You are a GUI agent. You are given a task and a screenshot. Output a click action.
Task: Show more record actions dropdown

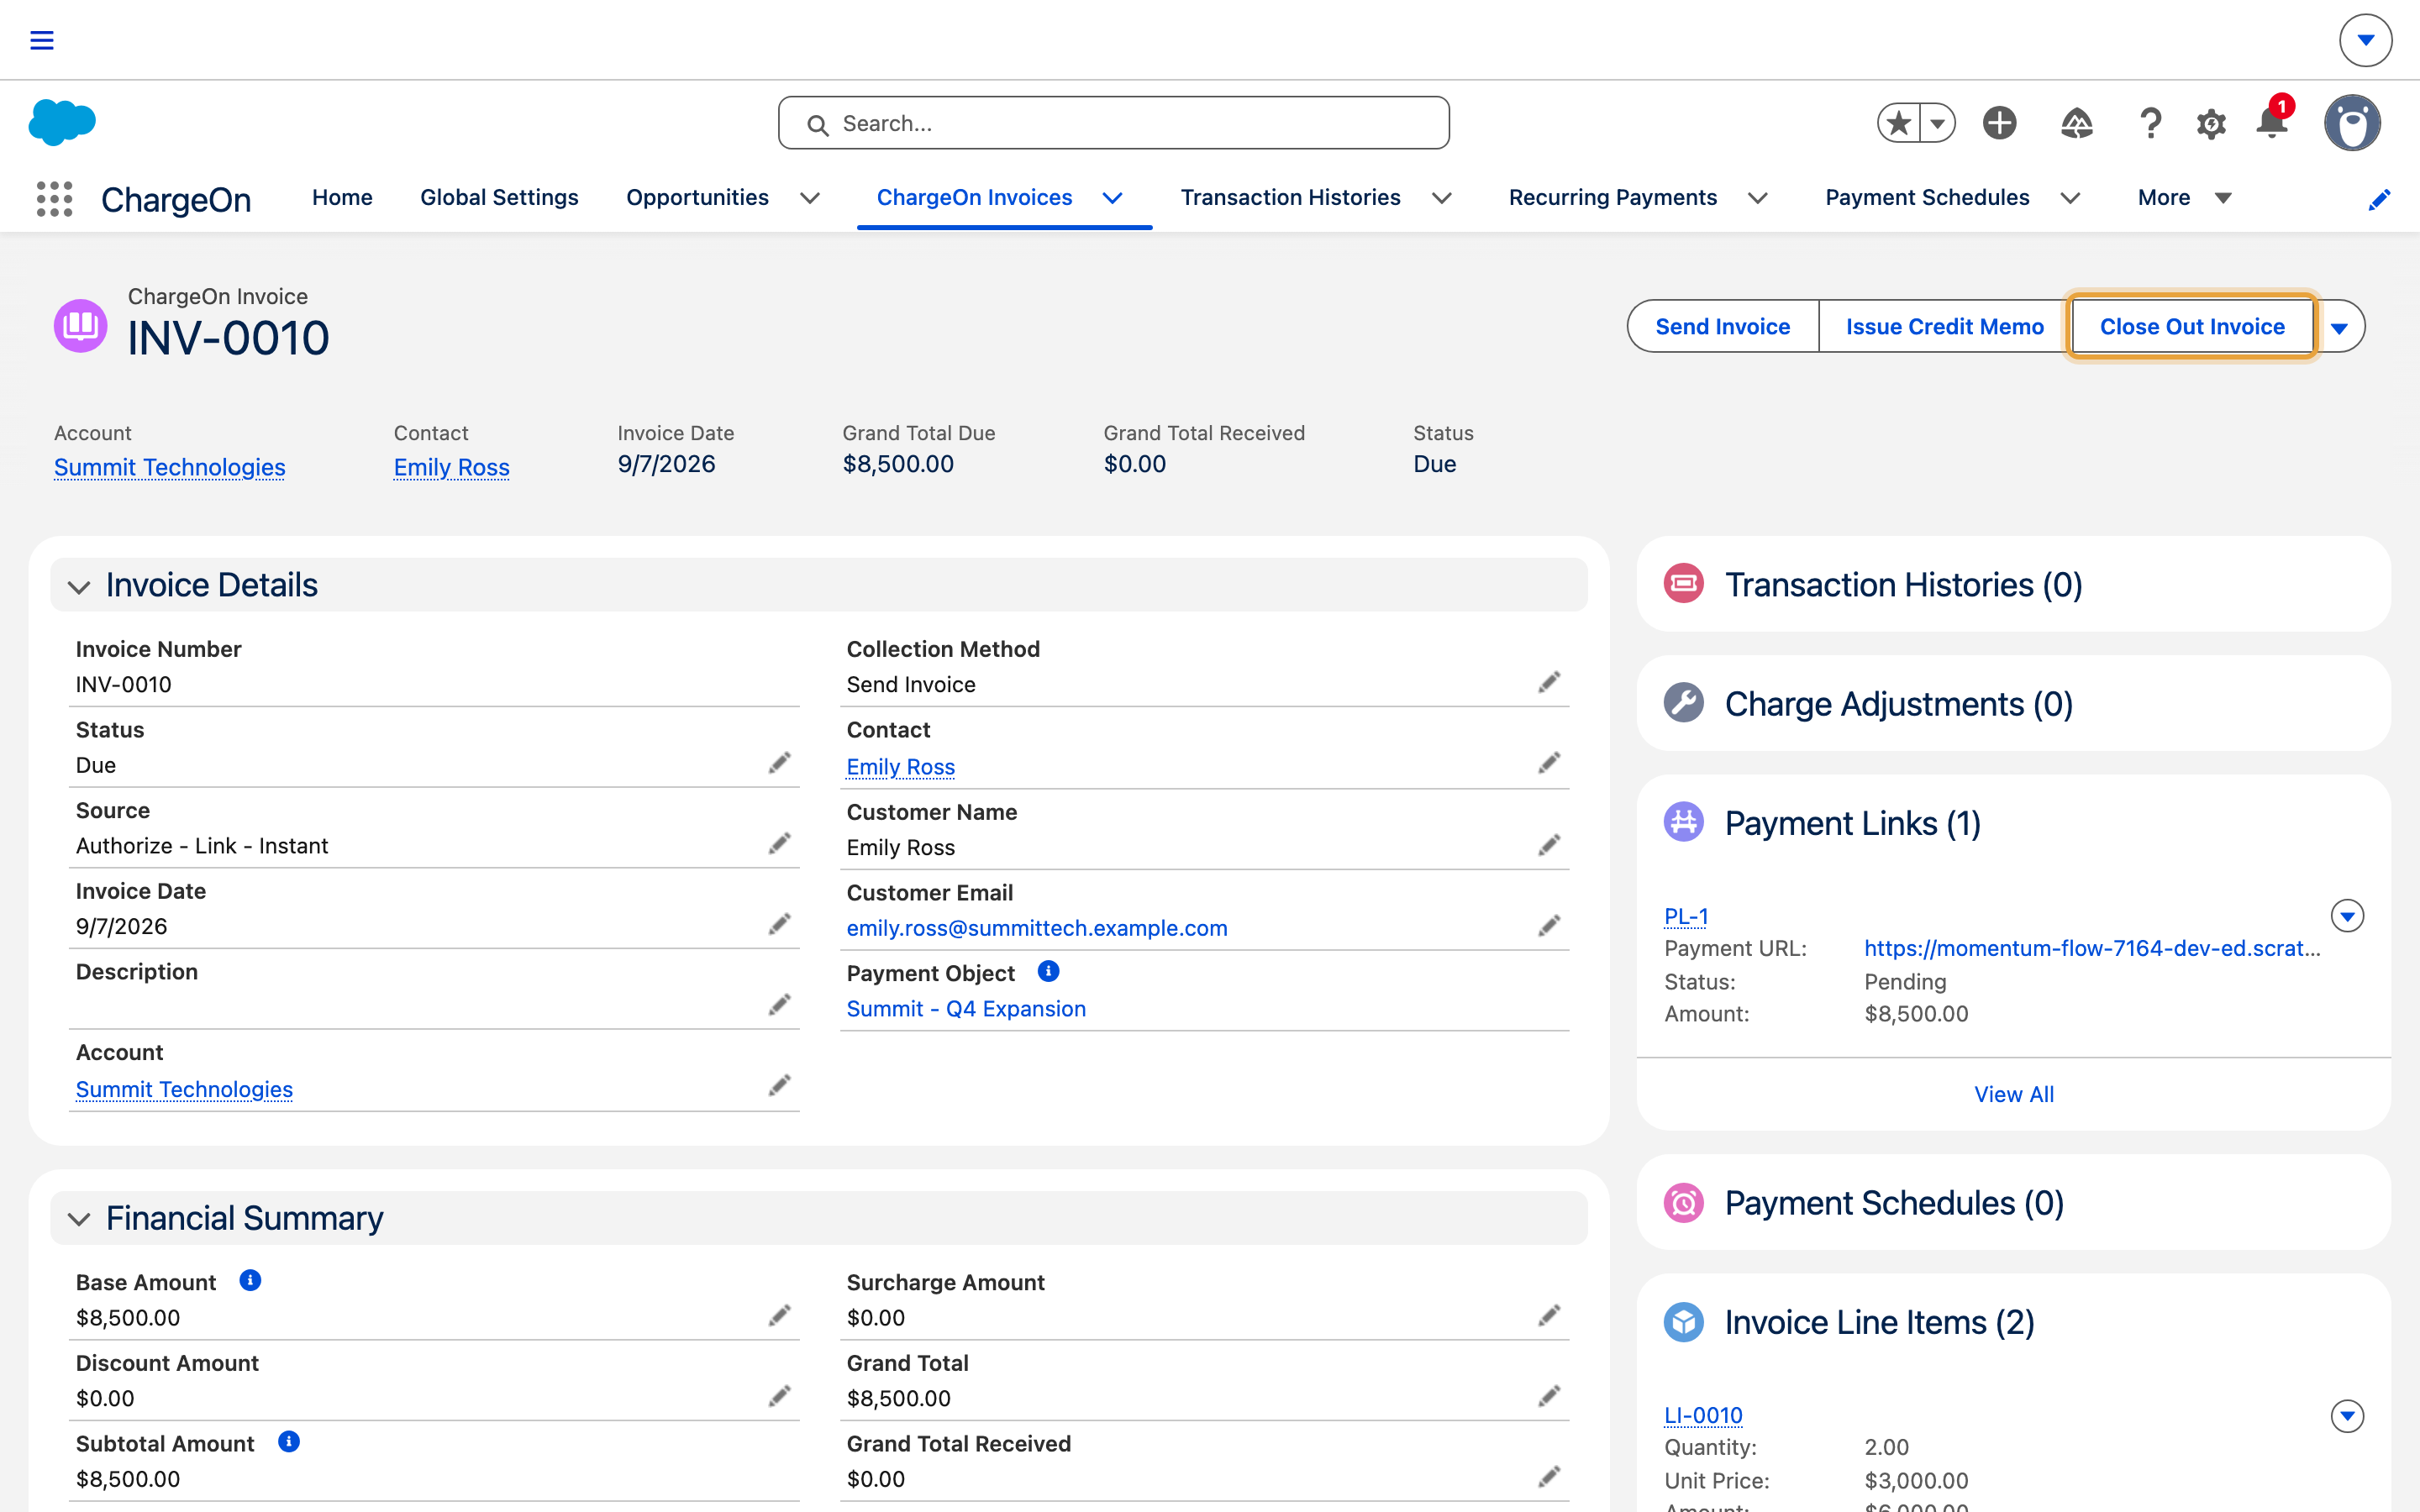pos(2339,327)
